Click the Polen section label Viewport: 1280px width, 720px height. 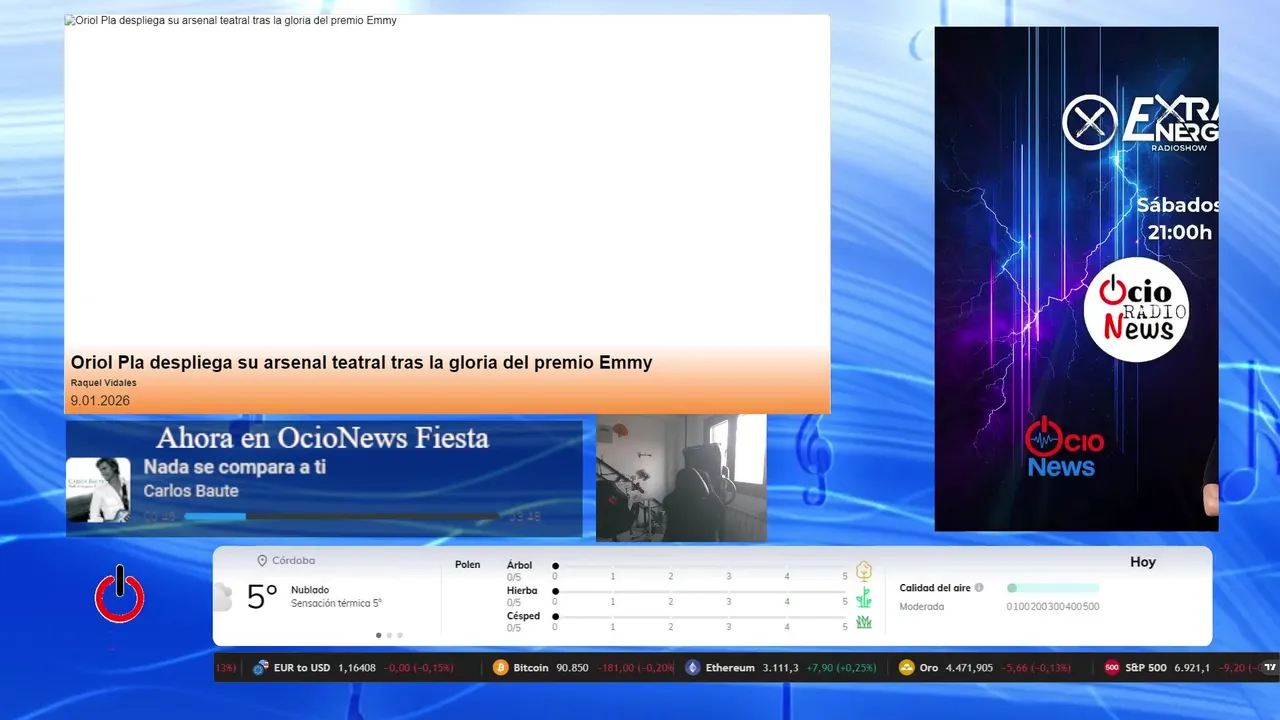pos(467,565)
